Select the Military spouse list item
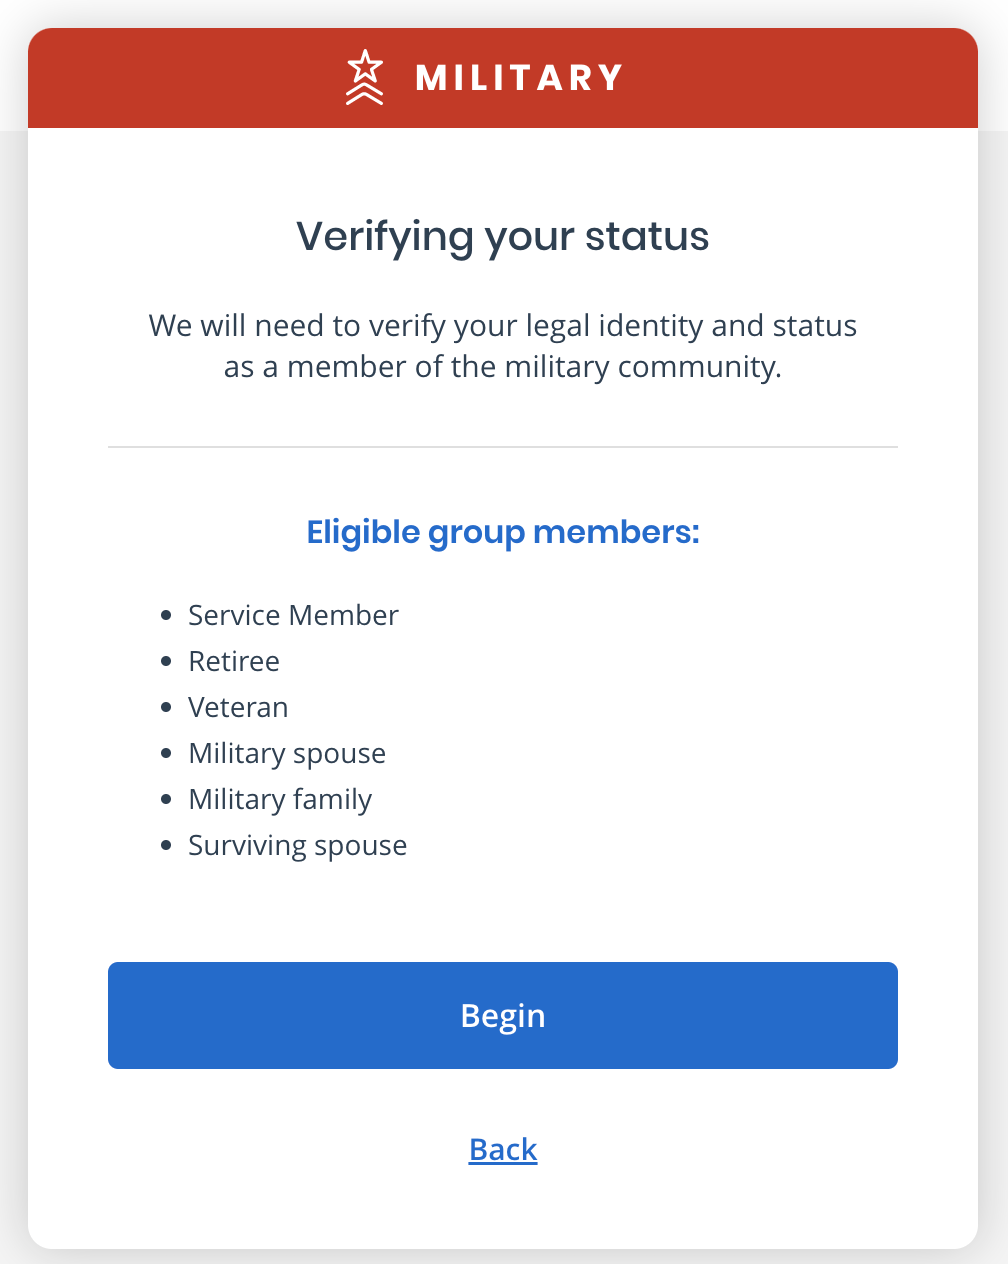The width and height of the screenshot is (1008, 1264). point(287,754)
